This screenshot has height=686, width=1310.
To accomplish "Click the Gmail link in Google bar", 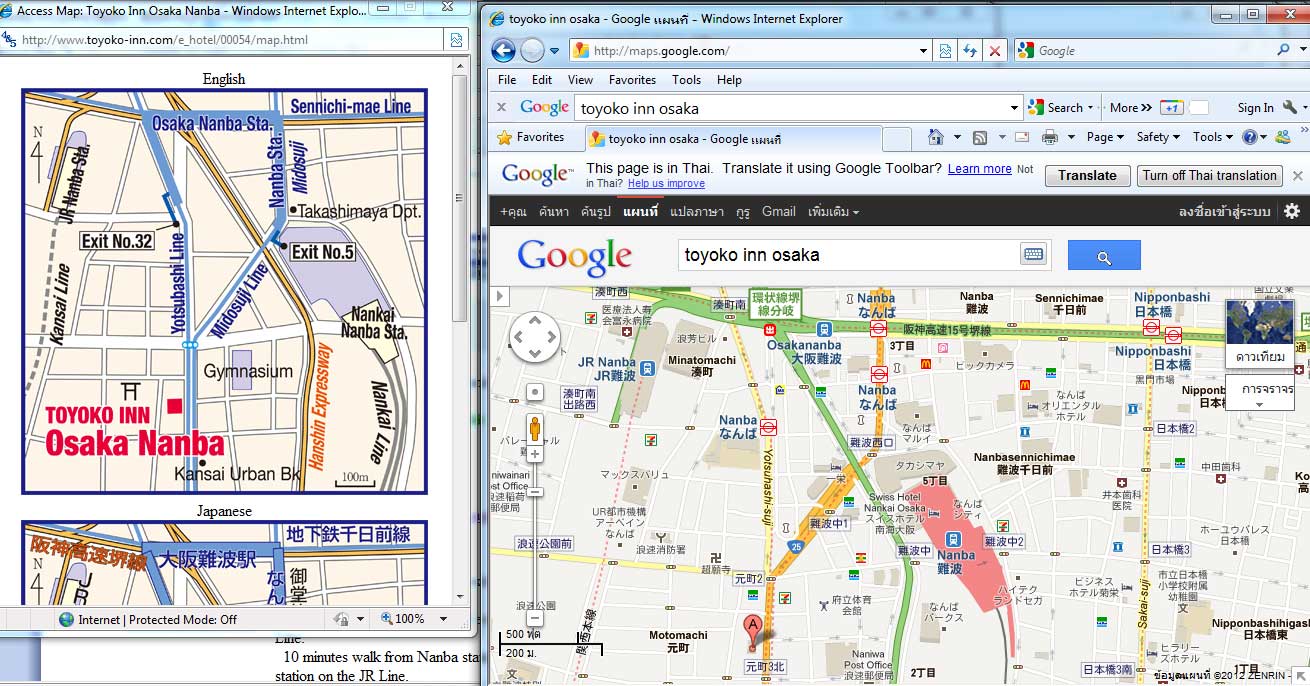I will pos(778,211).
